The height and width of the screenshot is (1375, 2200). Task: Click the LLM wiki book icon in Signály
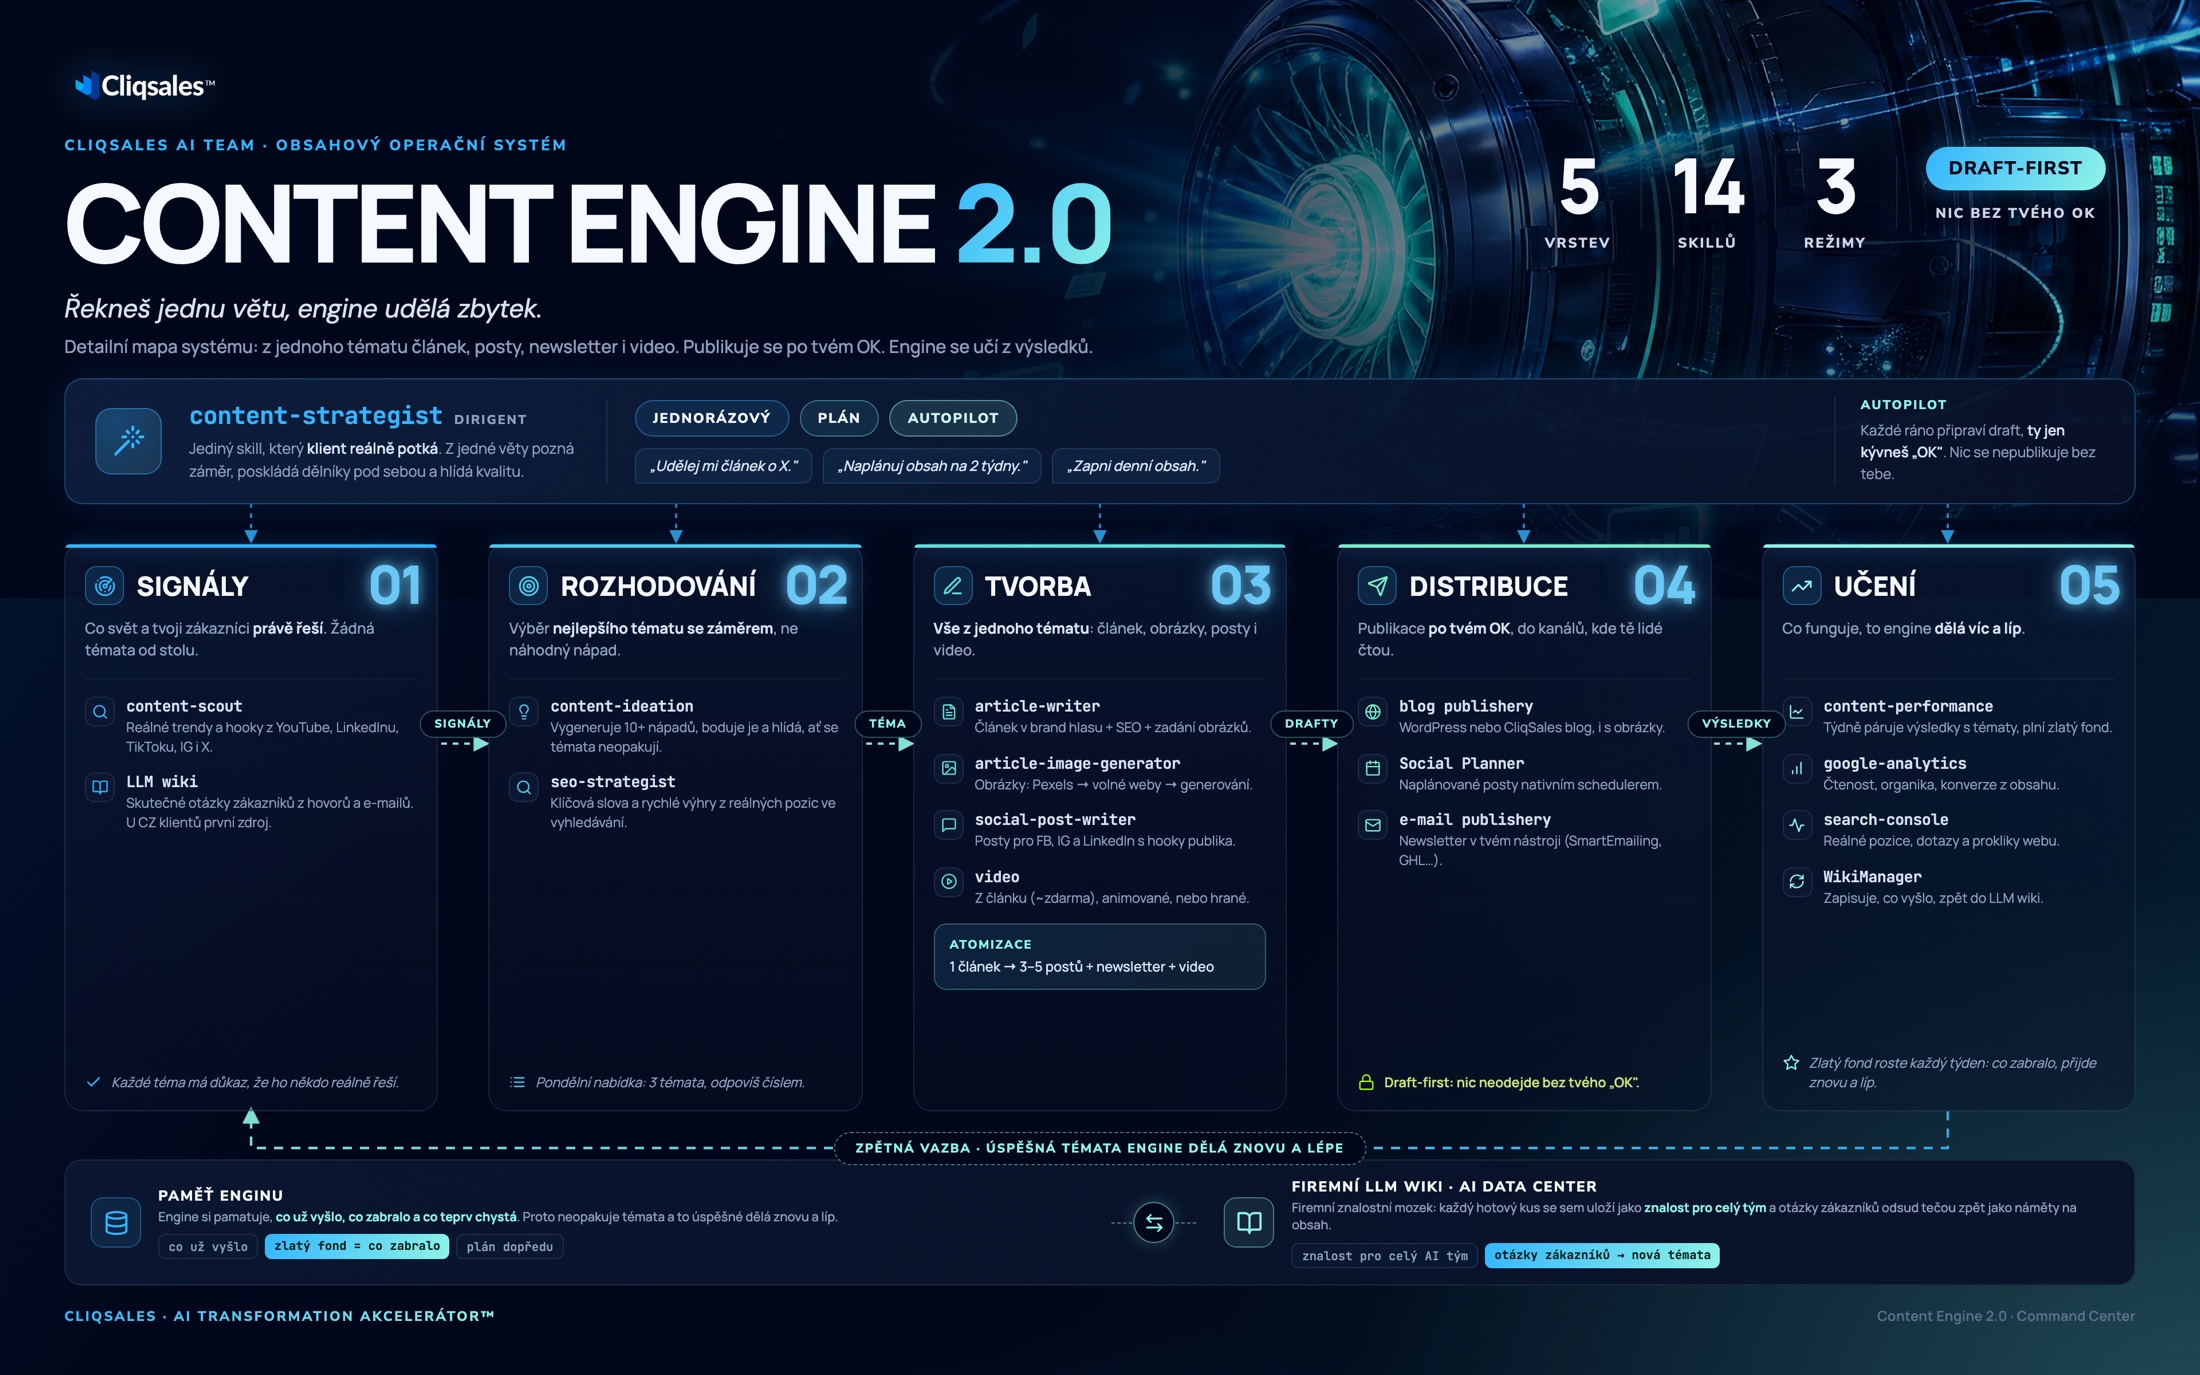pos(100,787)
